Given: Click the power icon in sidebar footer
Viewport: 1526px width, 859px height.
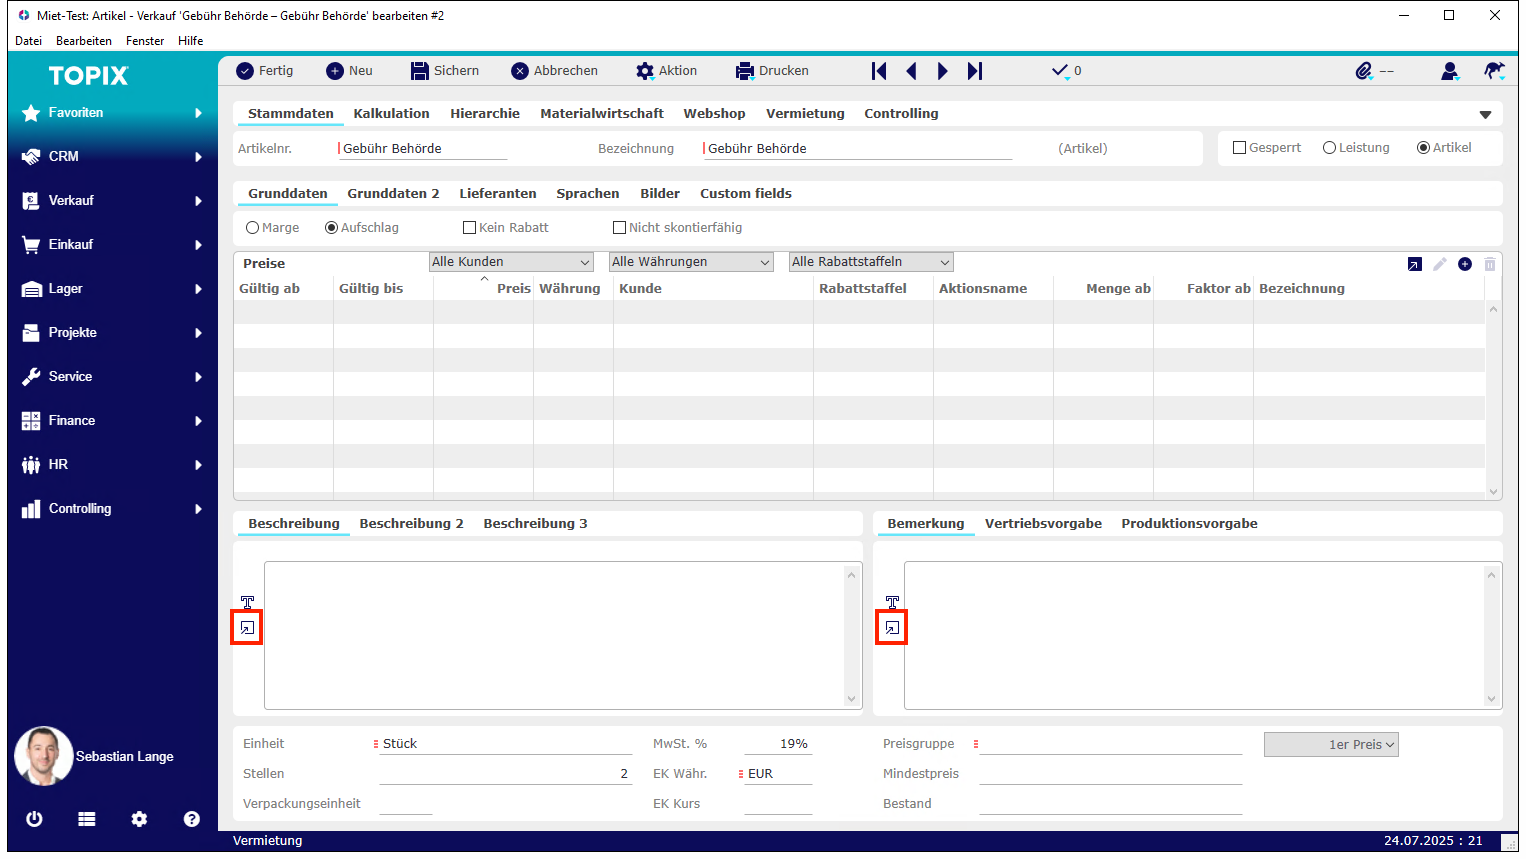Looking at the screenshot, I should (x=34, y=819).
